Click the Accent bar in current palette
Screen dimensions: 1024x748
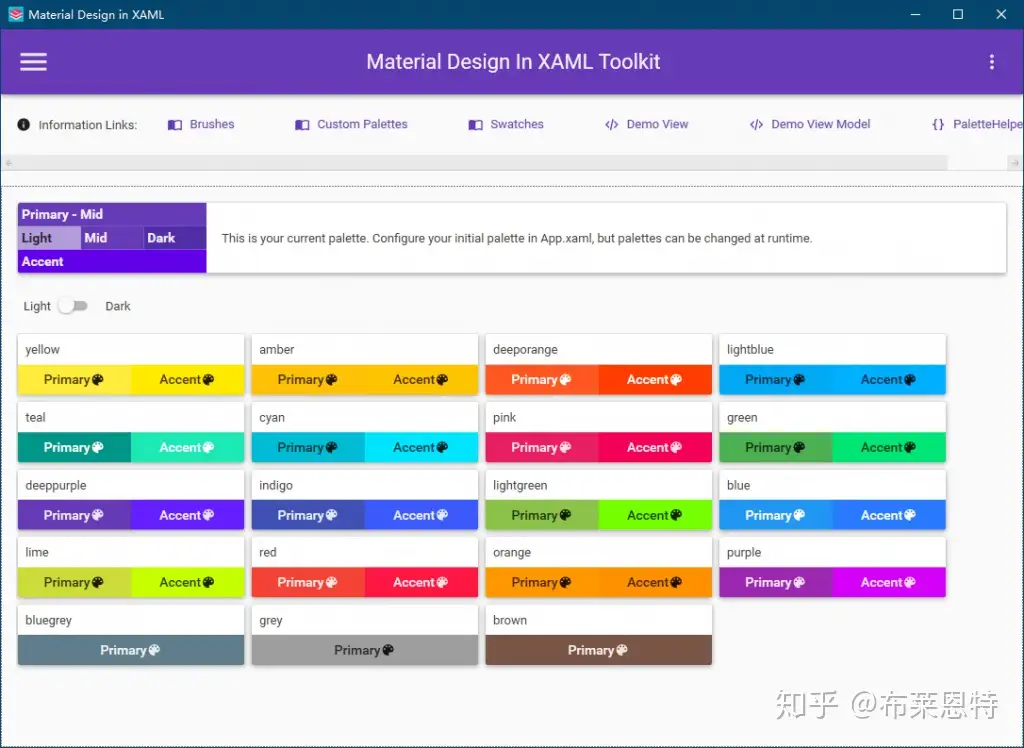click(x=112, y=261)
